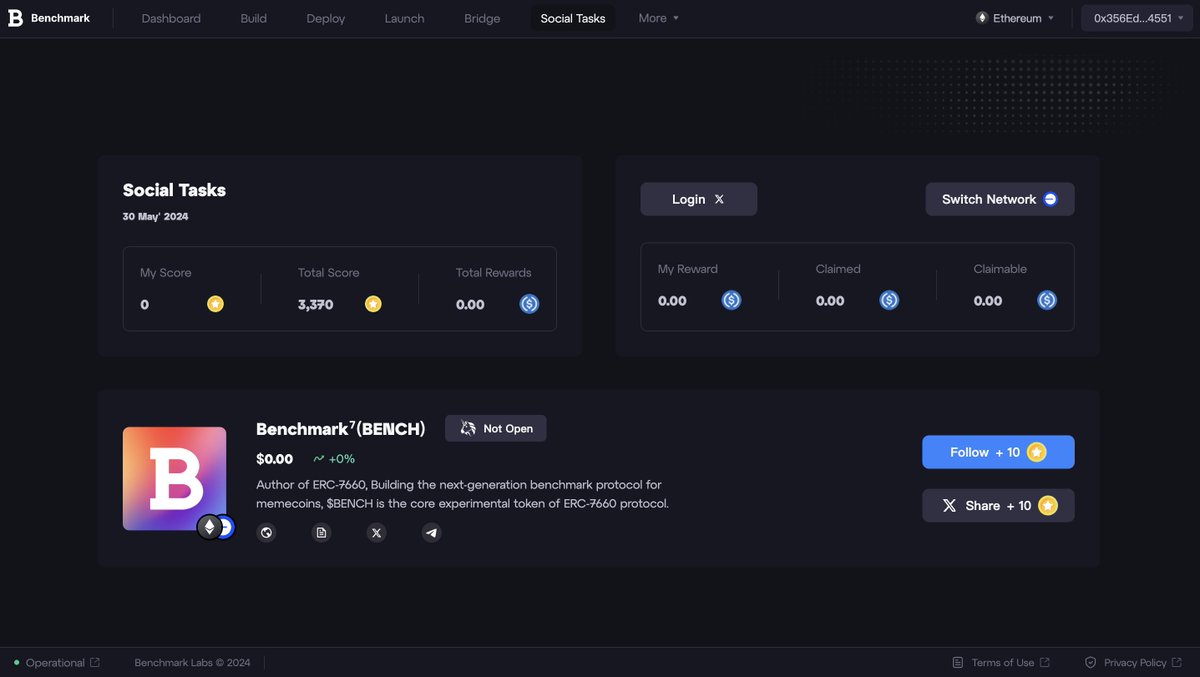Switch to the Deploy tab
Screen dimensions: 1200x677
pyautogui.click(x=326, y=18)
